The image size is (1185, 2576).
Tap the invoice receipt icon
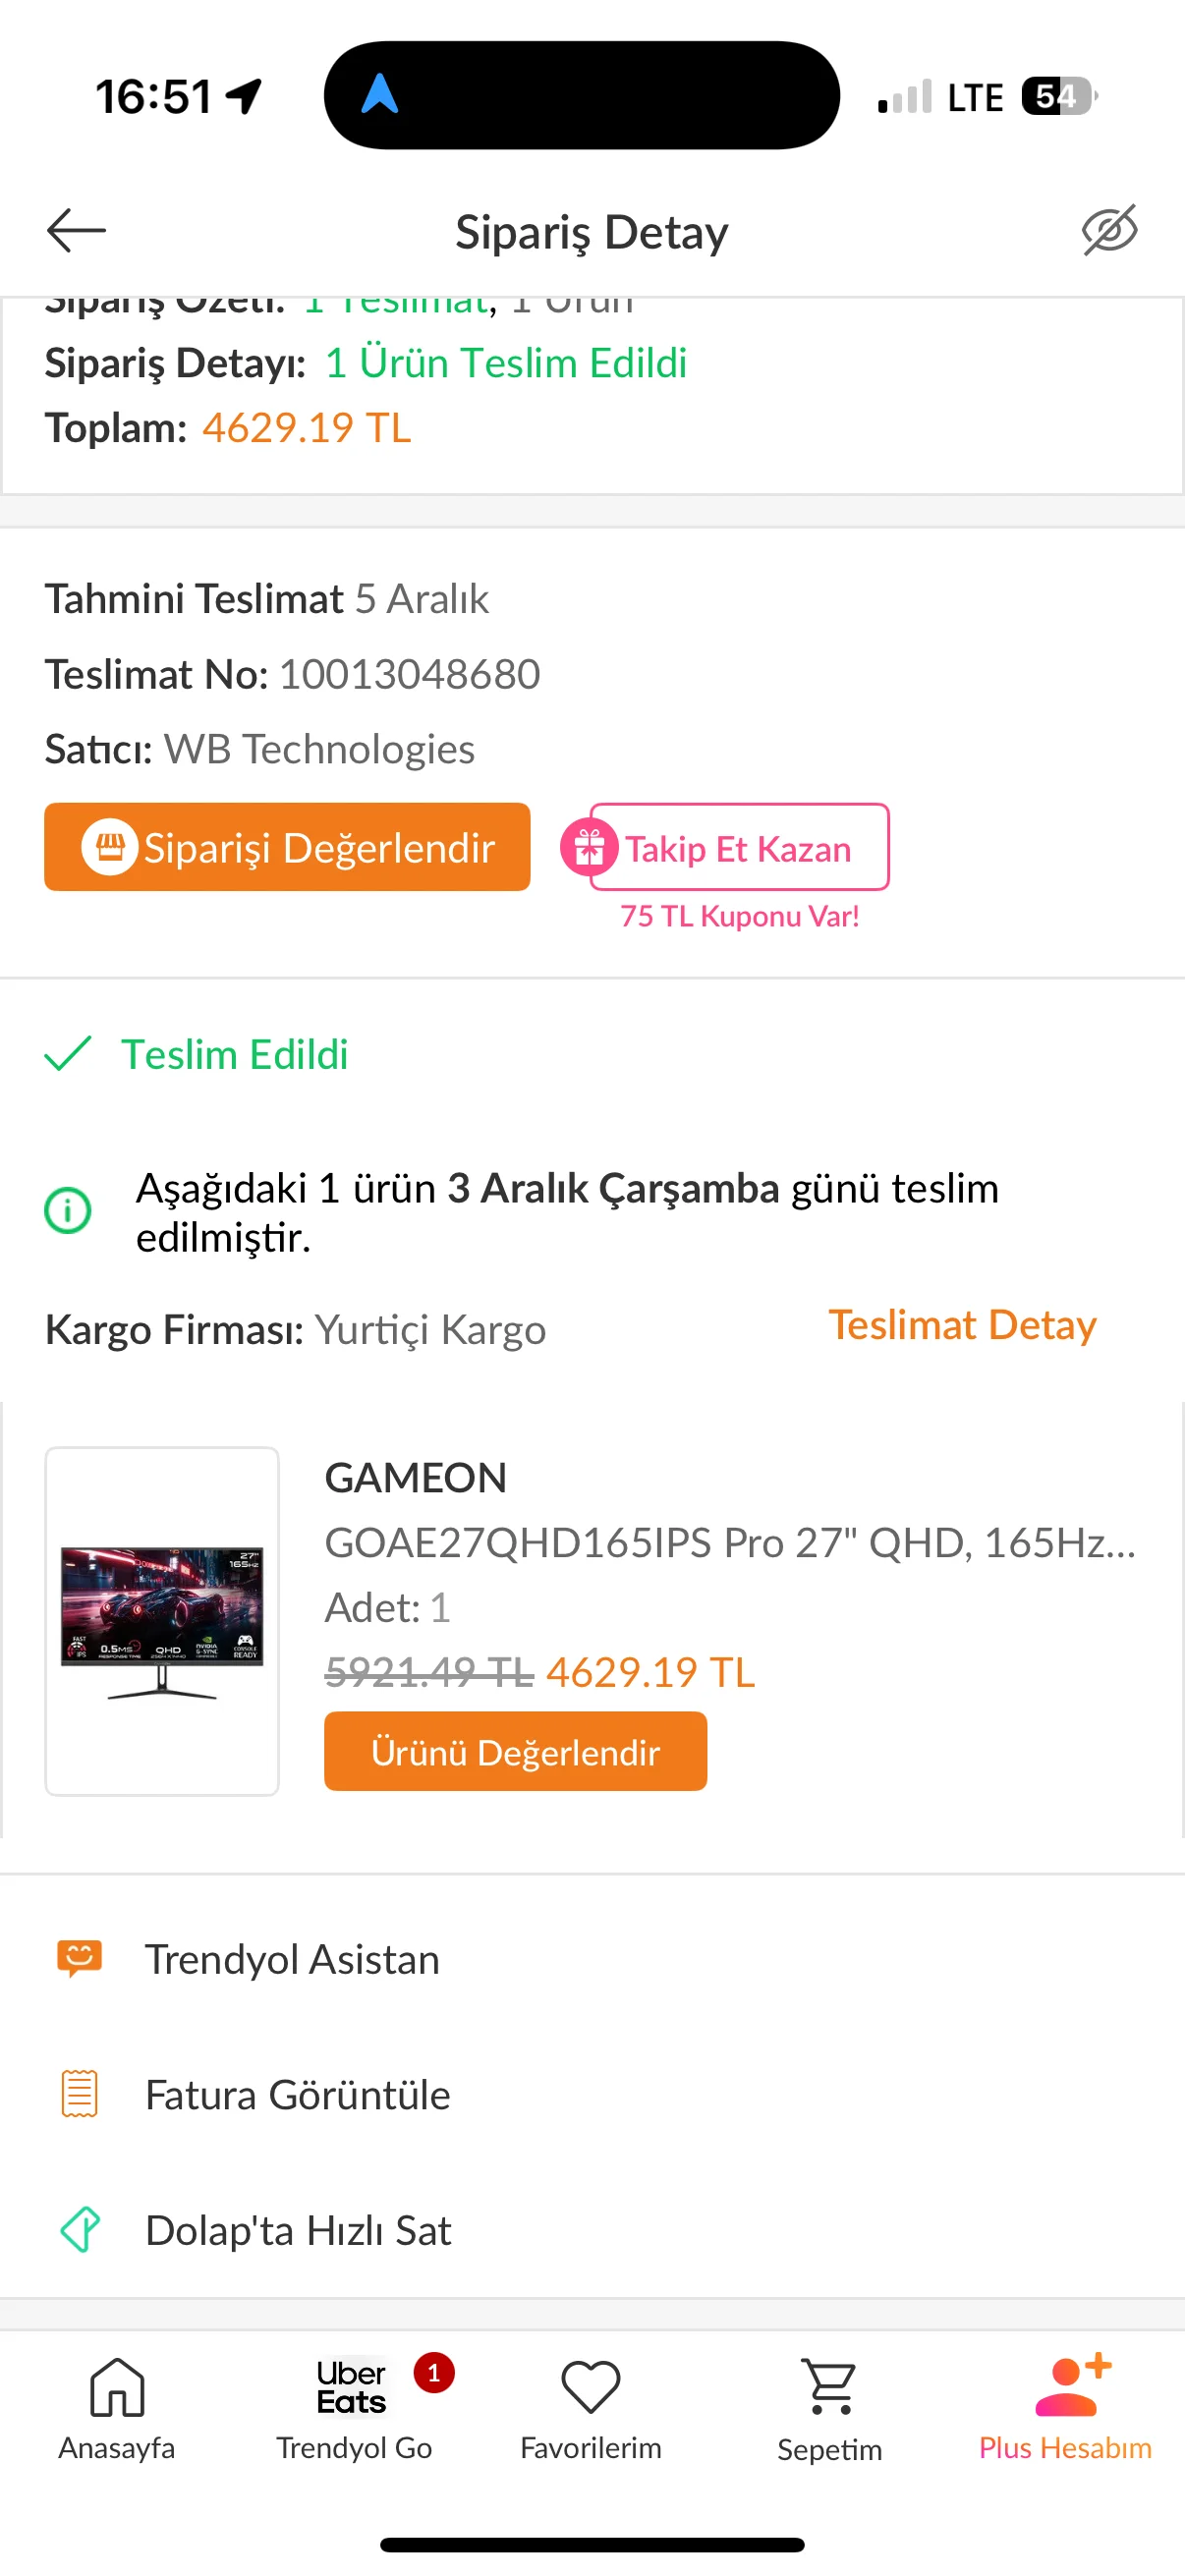(80, 2093)
